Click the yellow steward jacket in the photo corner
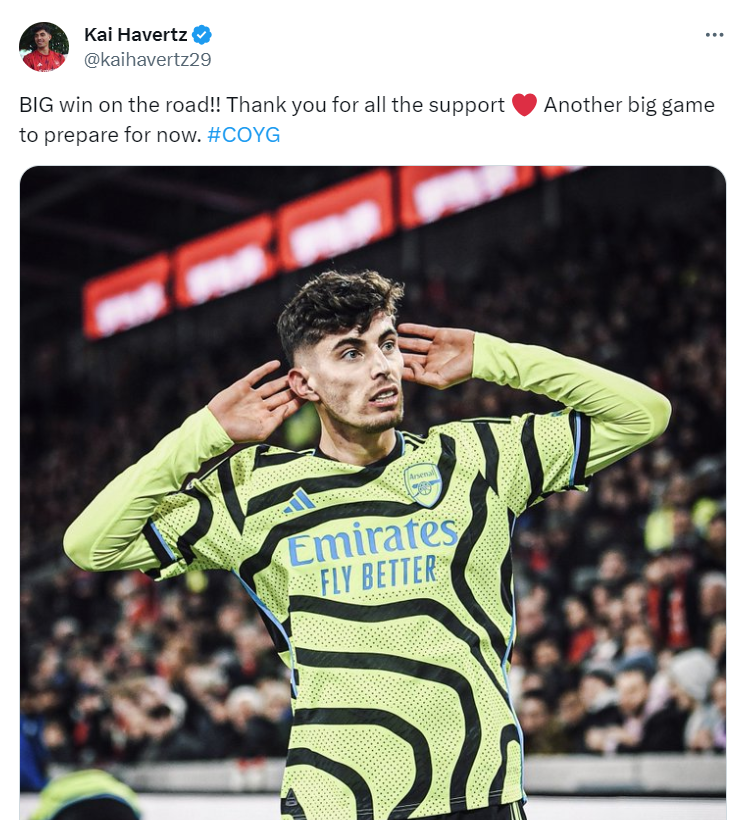The width and height of the screenshot is (746, 820). [86, 795]
